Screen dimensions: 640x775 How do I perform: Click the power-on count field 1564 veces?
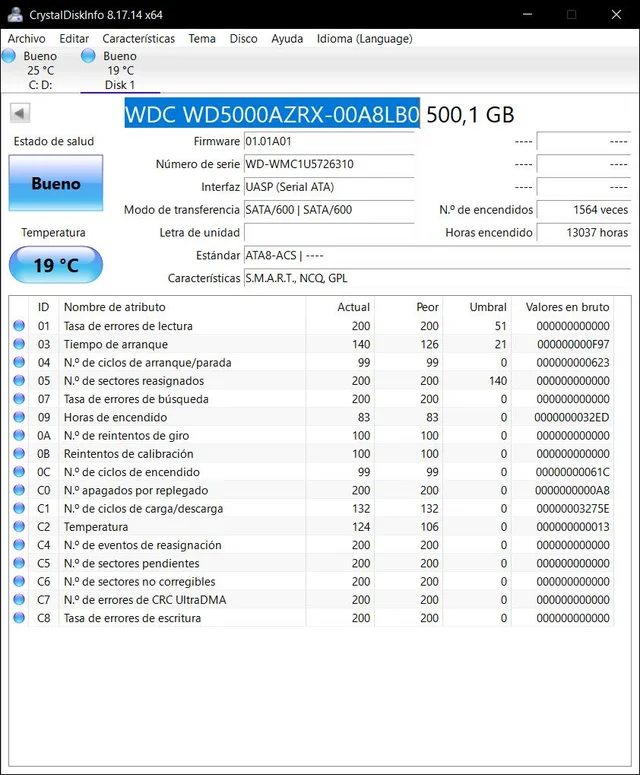pyautogui.click(x=584, y=210)
